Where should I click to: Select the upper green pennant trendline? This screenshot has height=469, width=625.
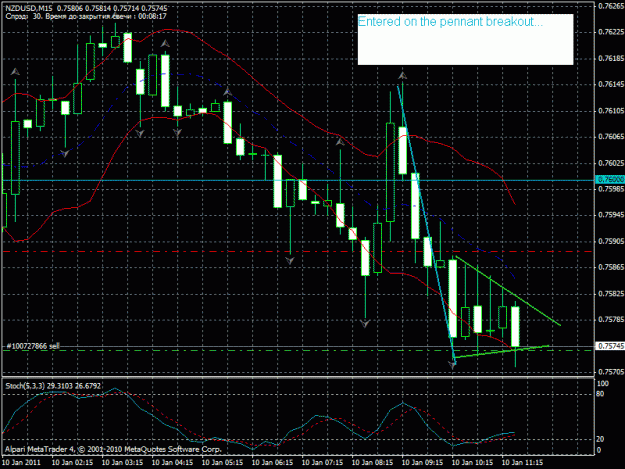(508, 290)
